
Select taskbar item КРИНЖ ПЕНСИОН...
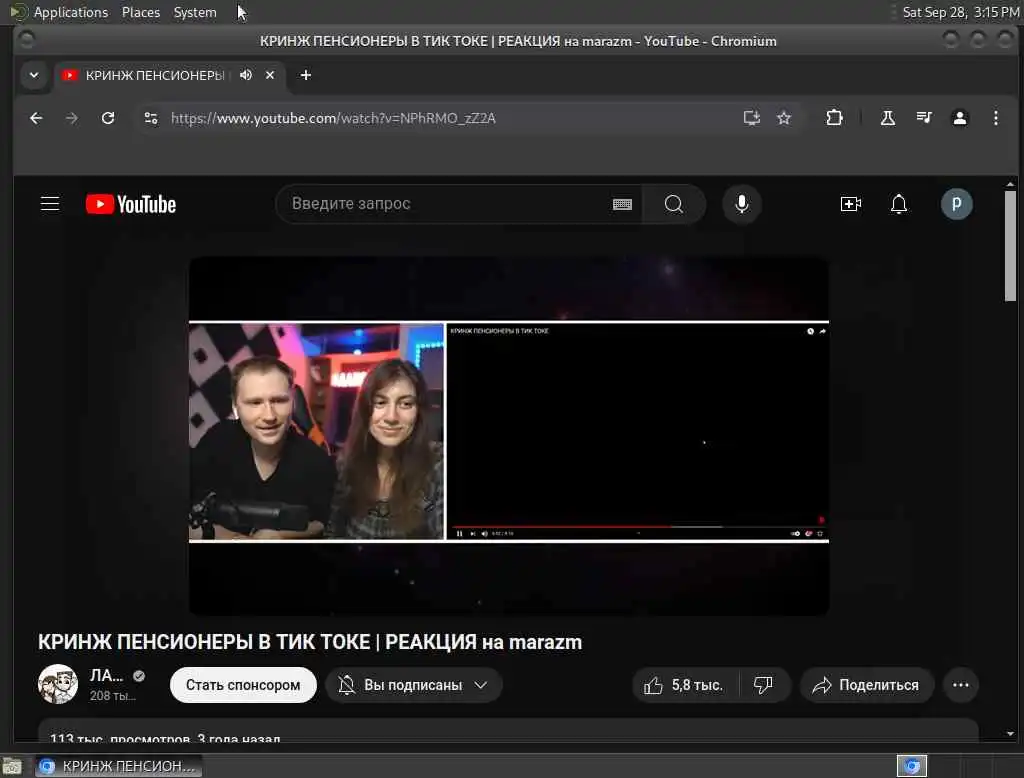[119, 766]
